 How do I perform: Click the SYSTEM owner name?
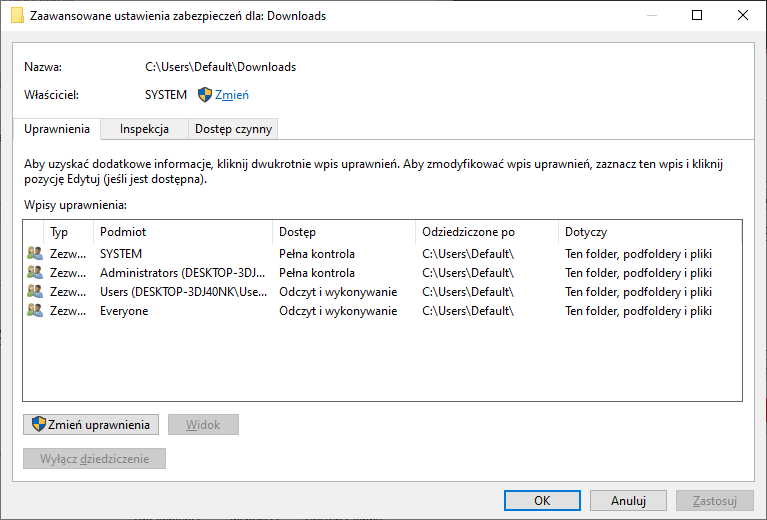point(166,95)
